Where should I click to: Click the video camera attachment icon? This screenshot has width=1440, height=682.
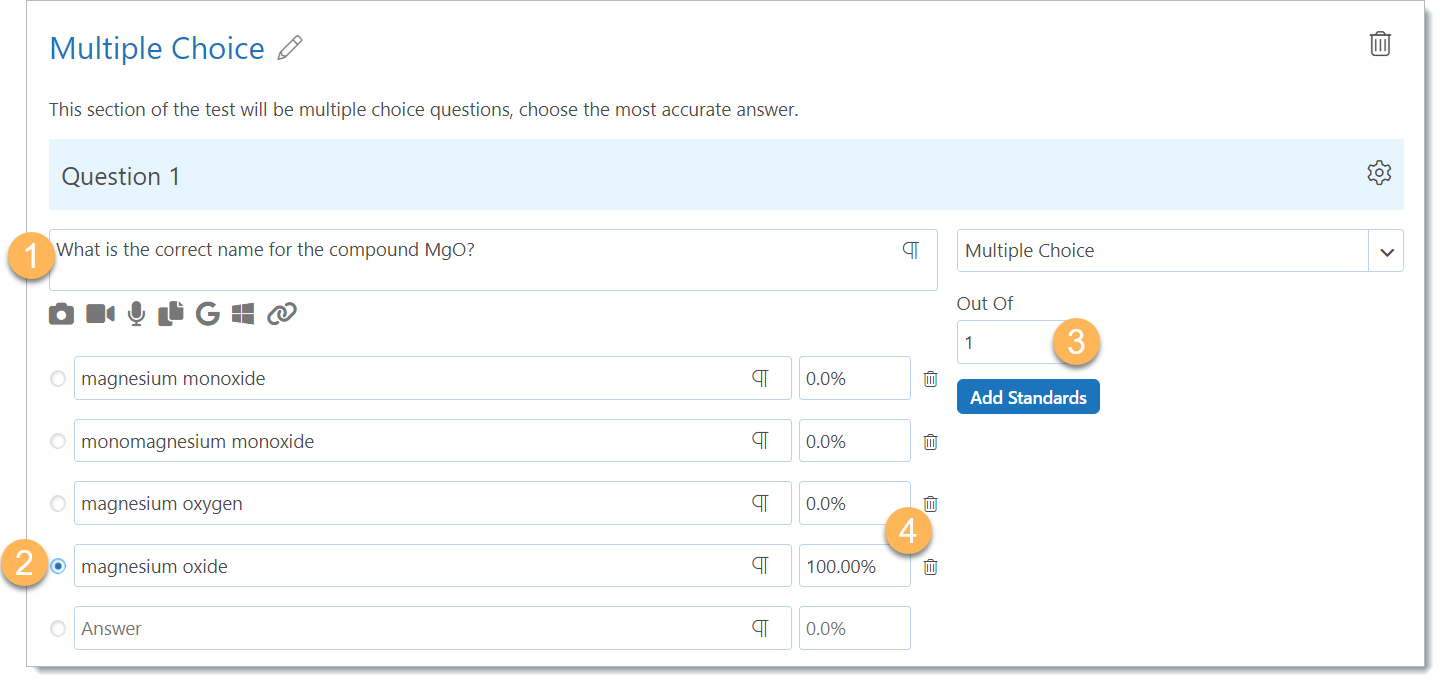coord(100,314)
